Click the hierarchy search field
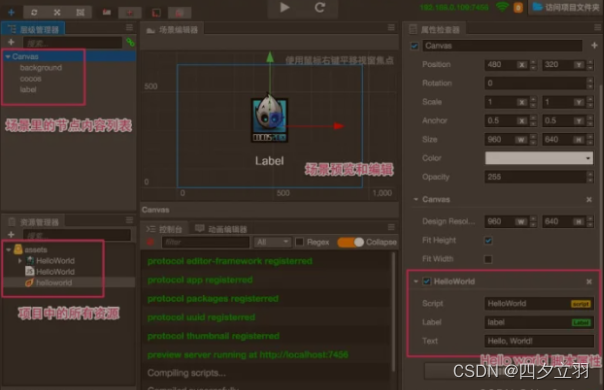604x390 pixels. pyautogui.click(x=73, y=43)
